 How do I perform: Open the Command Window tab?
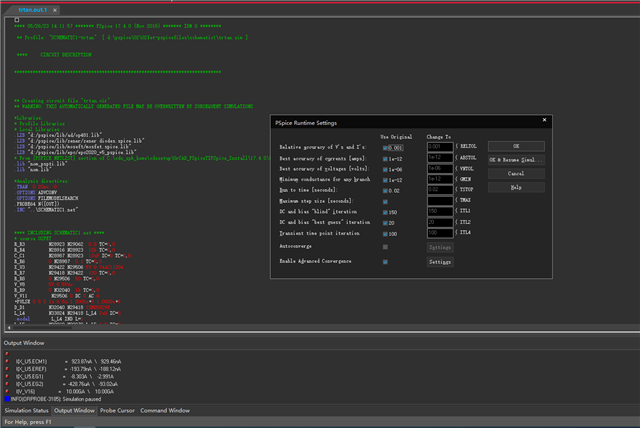pos(165,410)
